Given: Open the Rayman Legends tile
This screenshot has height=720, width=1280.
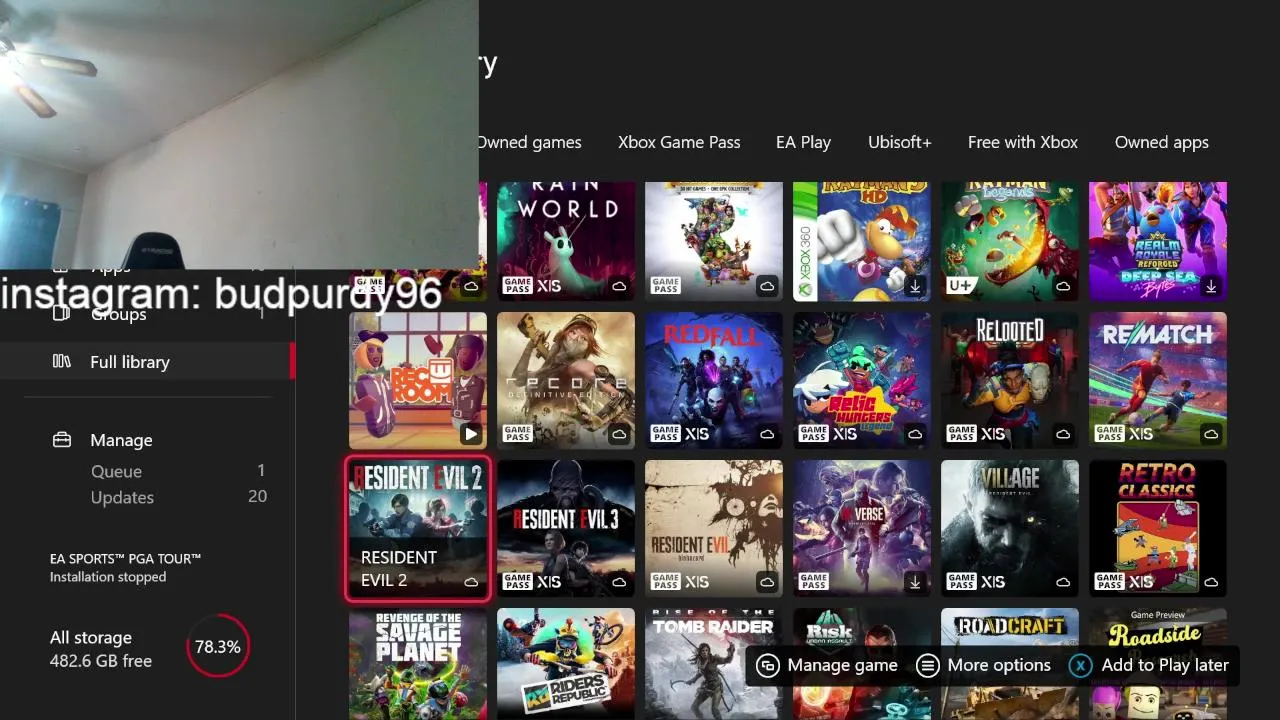Looking at the screenshot, I should pos(1010,241).
